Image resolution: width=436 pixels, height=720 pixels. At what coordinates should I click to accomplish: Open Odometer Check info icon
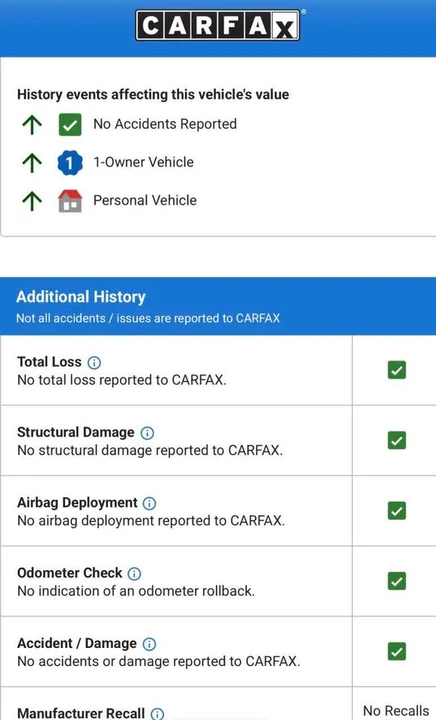(x=134, y=574)
